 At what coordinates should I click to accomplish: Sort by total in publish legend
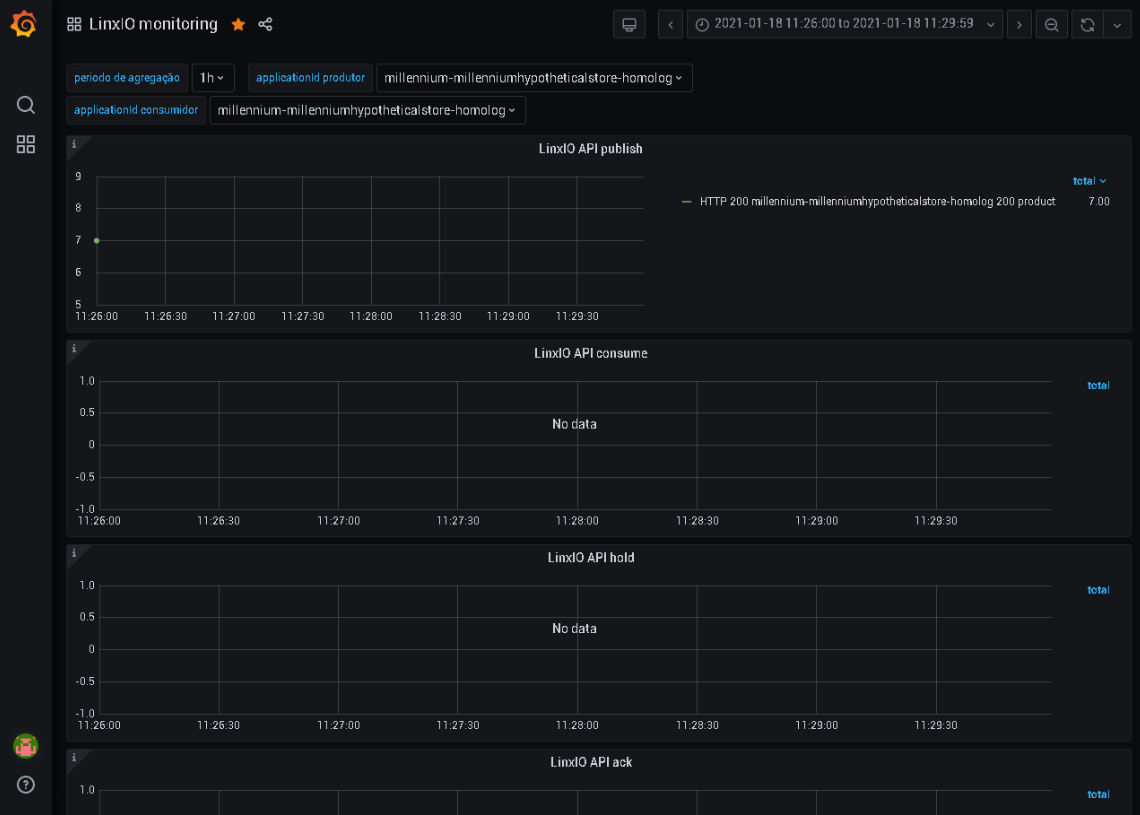click(1089, 181)
